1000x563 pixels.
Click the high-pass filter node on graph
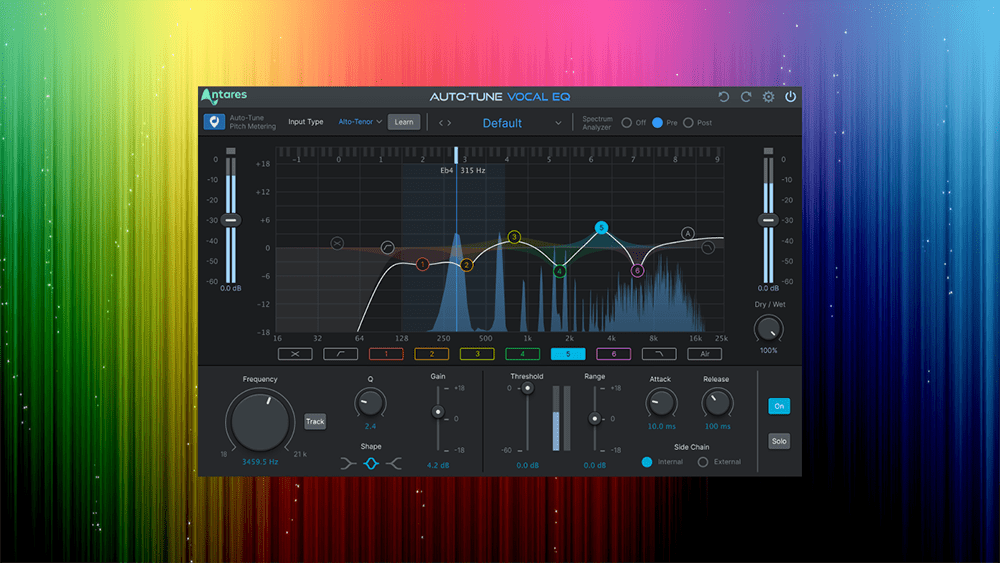pyautogui.click(x=388, y=247)
